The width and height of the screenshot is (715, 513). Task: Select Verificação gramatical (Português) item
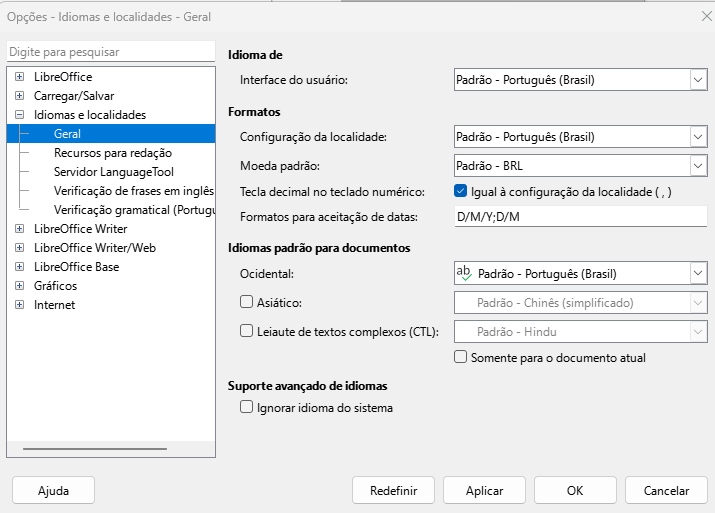[134, 210]
